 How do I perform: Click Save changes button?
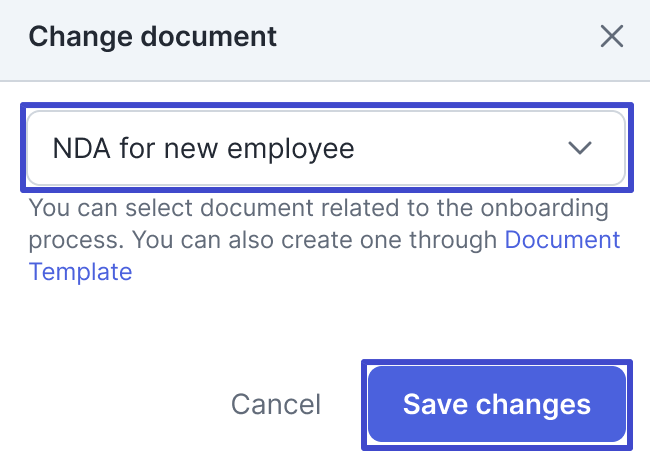coord(496,404)
